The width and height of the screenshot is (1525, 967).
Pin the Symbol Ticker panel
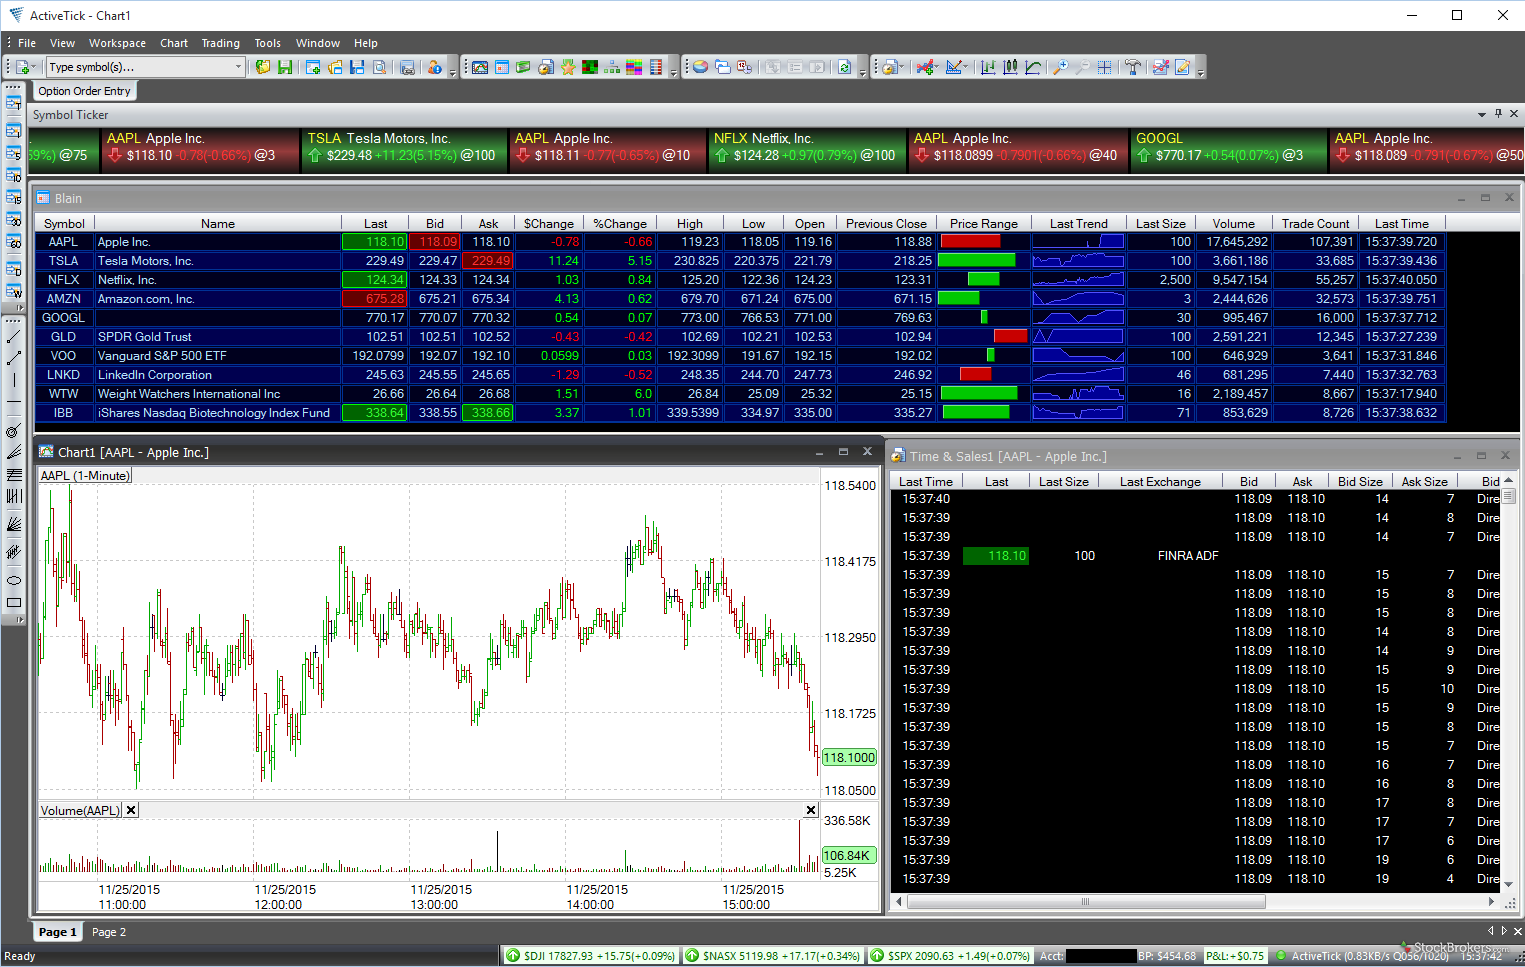[x=1498, y=114]
